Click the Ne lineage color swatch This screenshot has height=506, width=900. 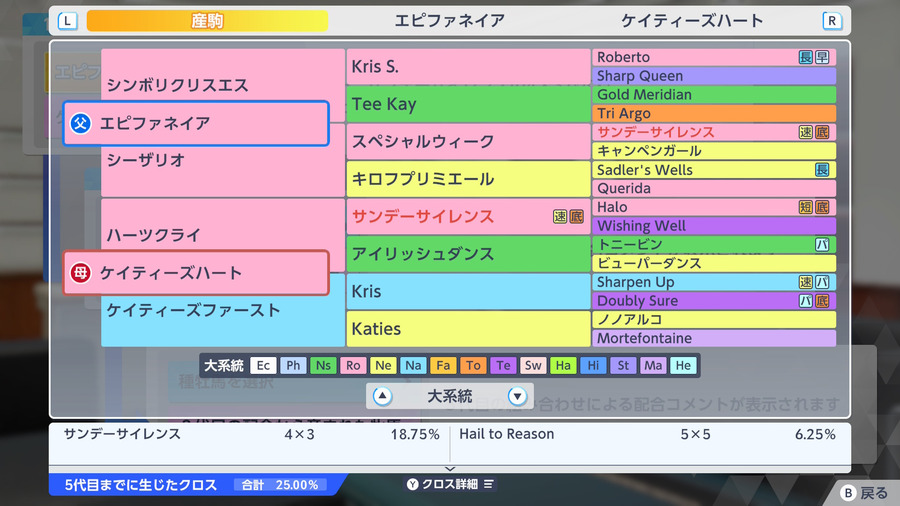coord(383,365)
